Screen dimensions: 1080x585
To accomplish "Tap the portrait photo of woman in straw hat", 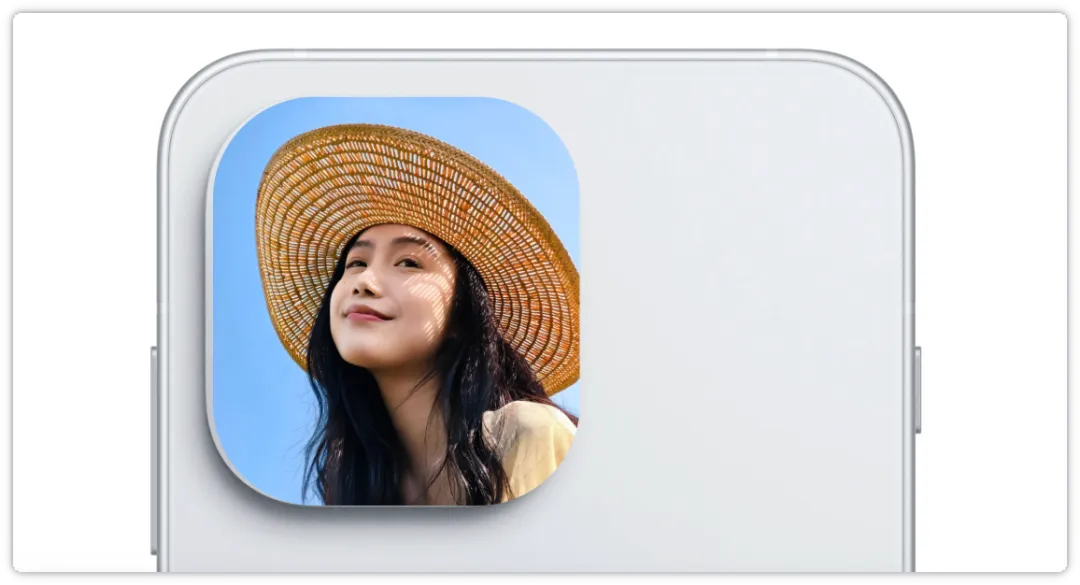I will (396, 301).
